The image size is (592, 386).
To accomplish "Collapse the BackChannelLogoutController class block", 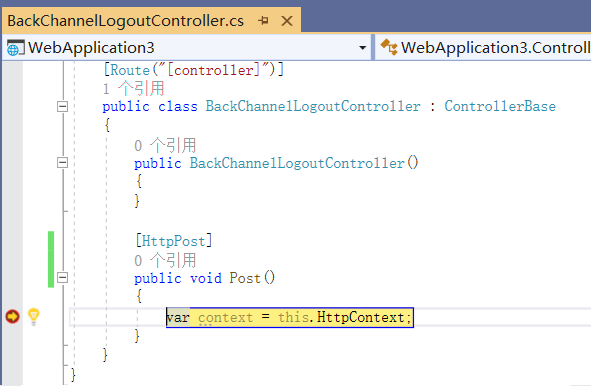I will (x=62, y=107).
